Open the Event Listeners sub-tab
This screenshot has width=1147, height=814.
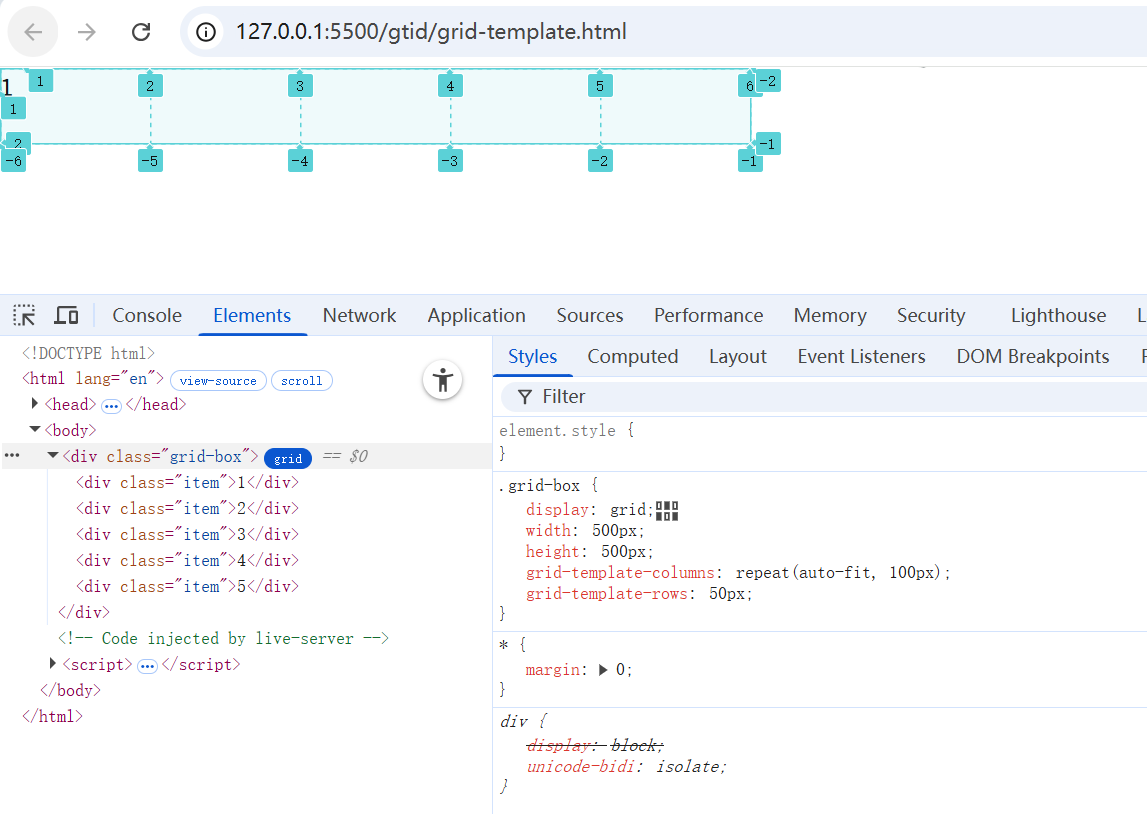coord(861,356)
